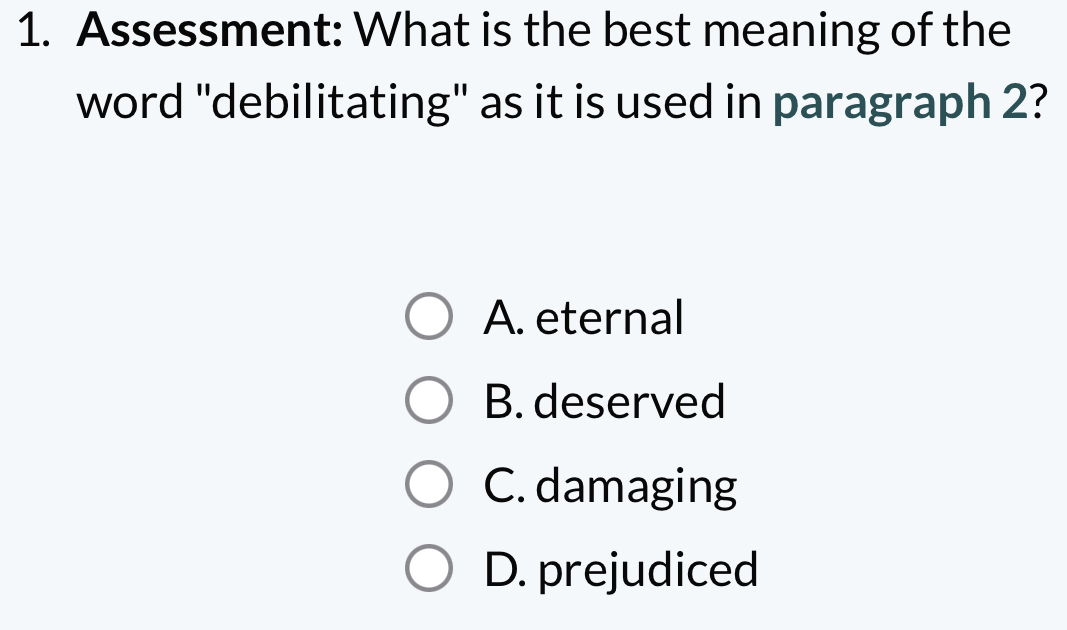Image resolution: width=1067 pixels, height=630 pixels.
Task: Click the label text D. prejudiced
Action: pos(622,569)
